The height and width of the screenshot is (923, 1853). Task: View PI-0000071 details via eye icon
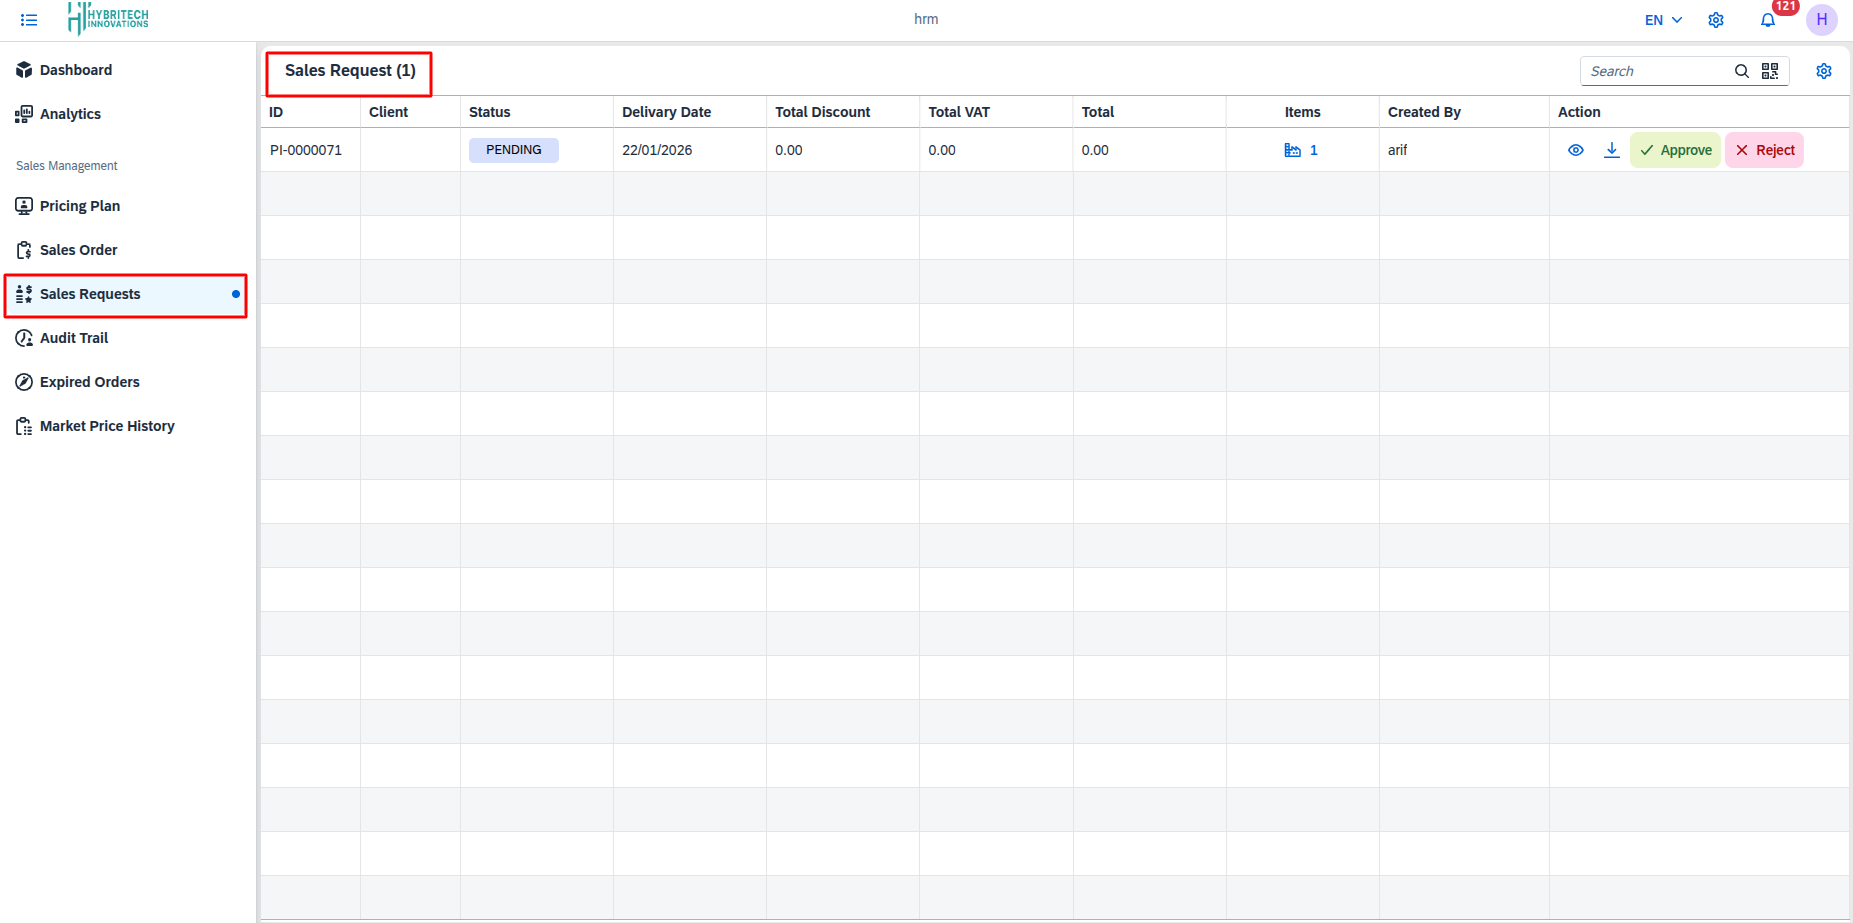[1575, 150]
